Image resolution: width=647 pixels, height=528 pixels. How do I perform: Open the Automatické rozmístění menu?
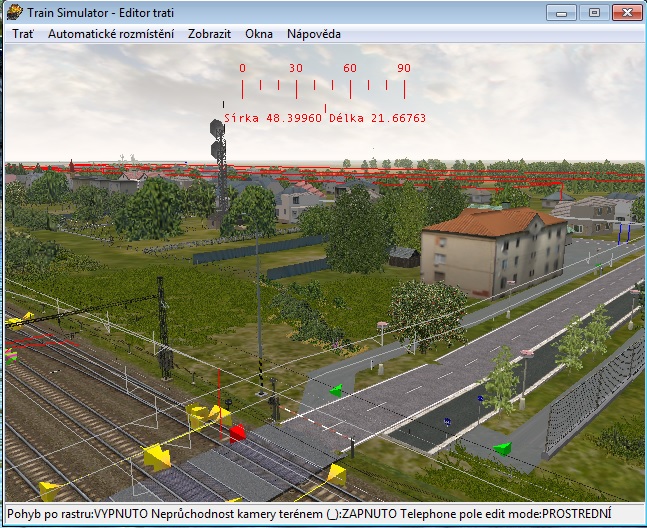pos(111,34)
